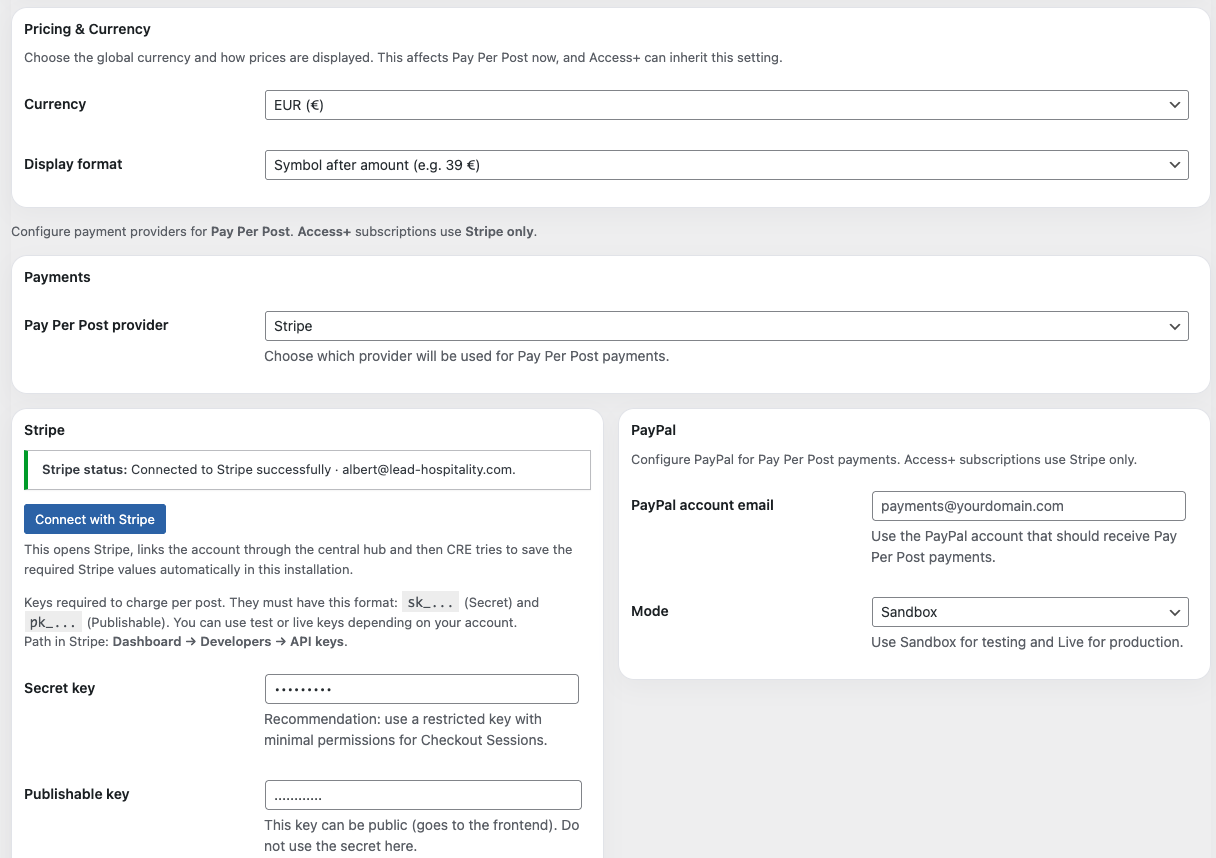Click the PayPal account email field
The image size is (1216, 858).
pos(1029,506)
